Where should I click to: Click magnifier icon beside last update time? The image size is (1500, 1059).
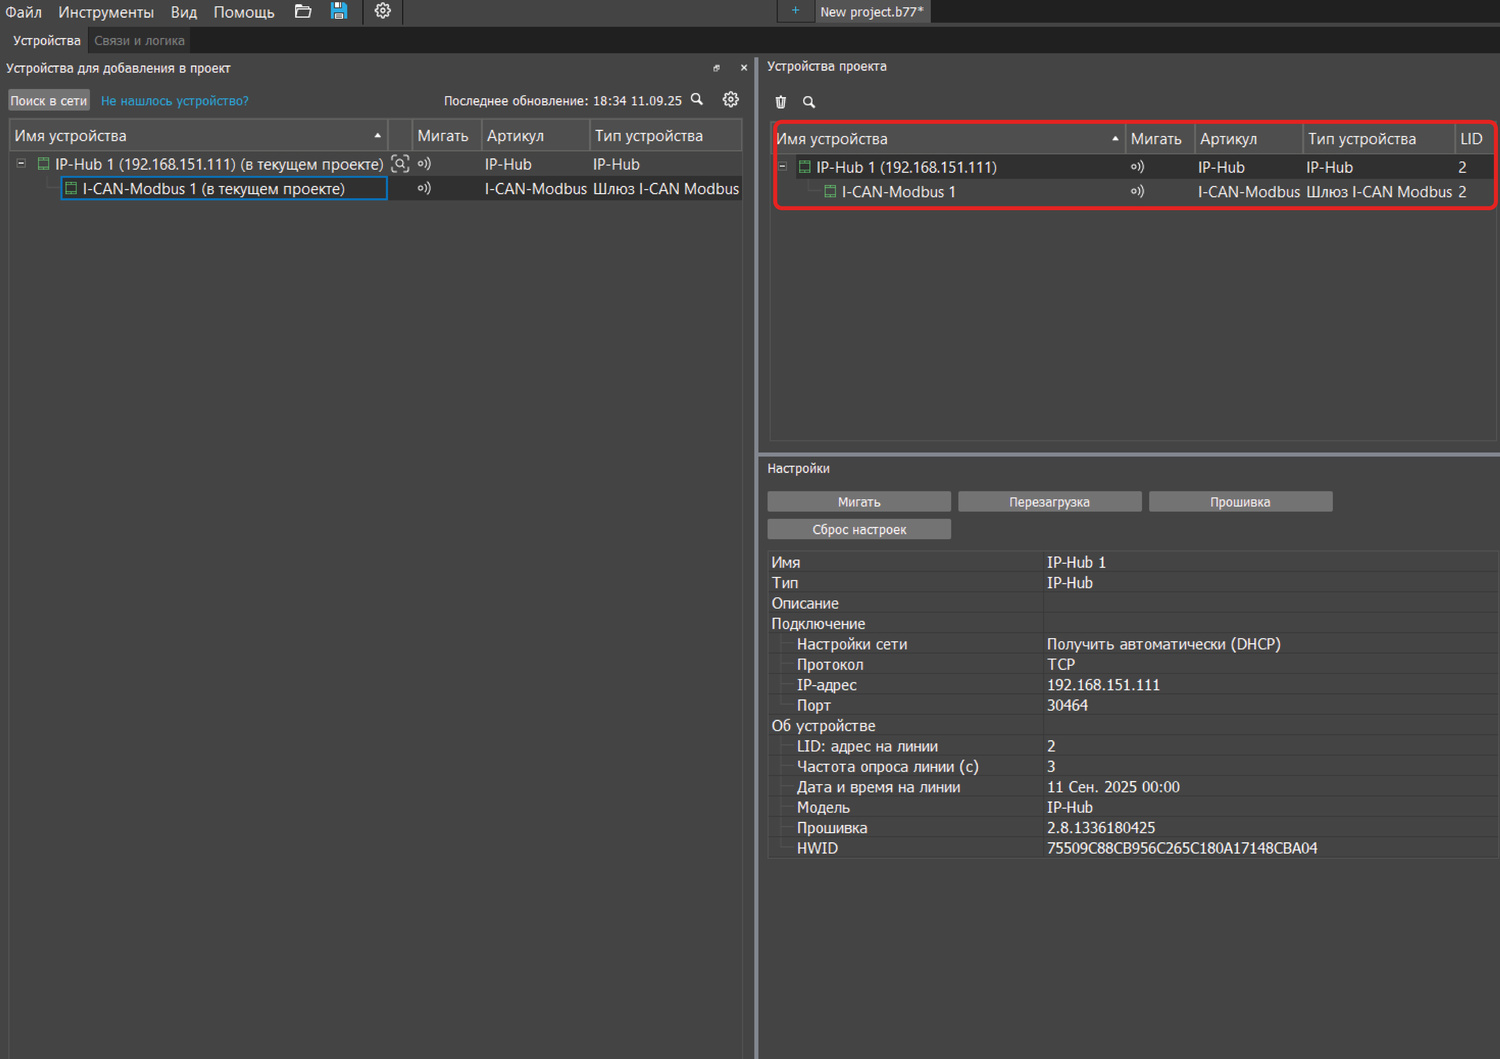[x=697, y=100]
